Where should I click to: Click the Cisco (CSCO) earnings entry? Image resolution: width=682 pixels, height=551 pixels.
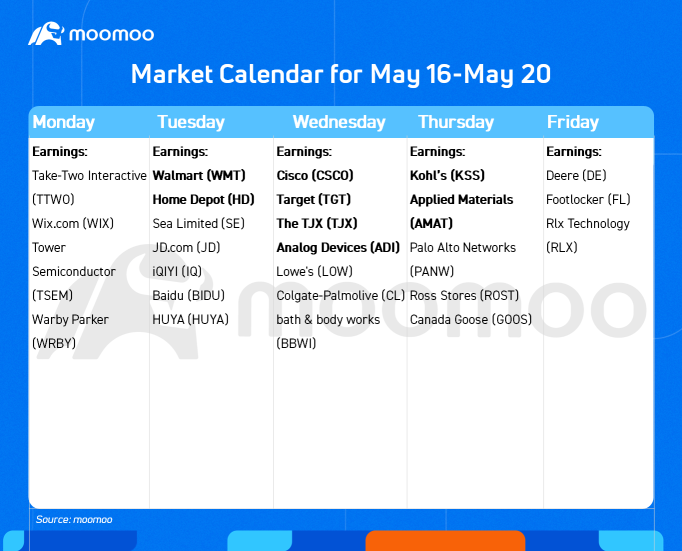315,176
